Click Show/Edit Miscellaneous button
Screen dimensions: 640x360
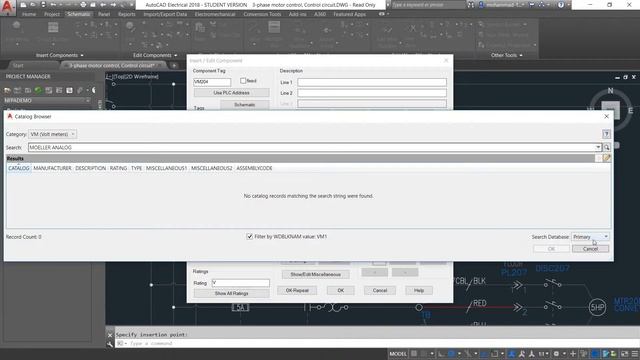[316, 275]
